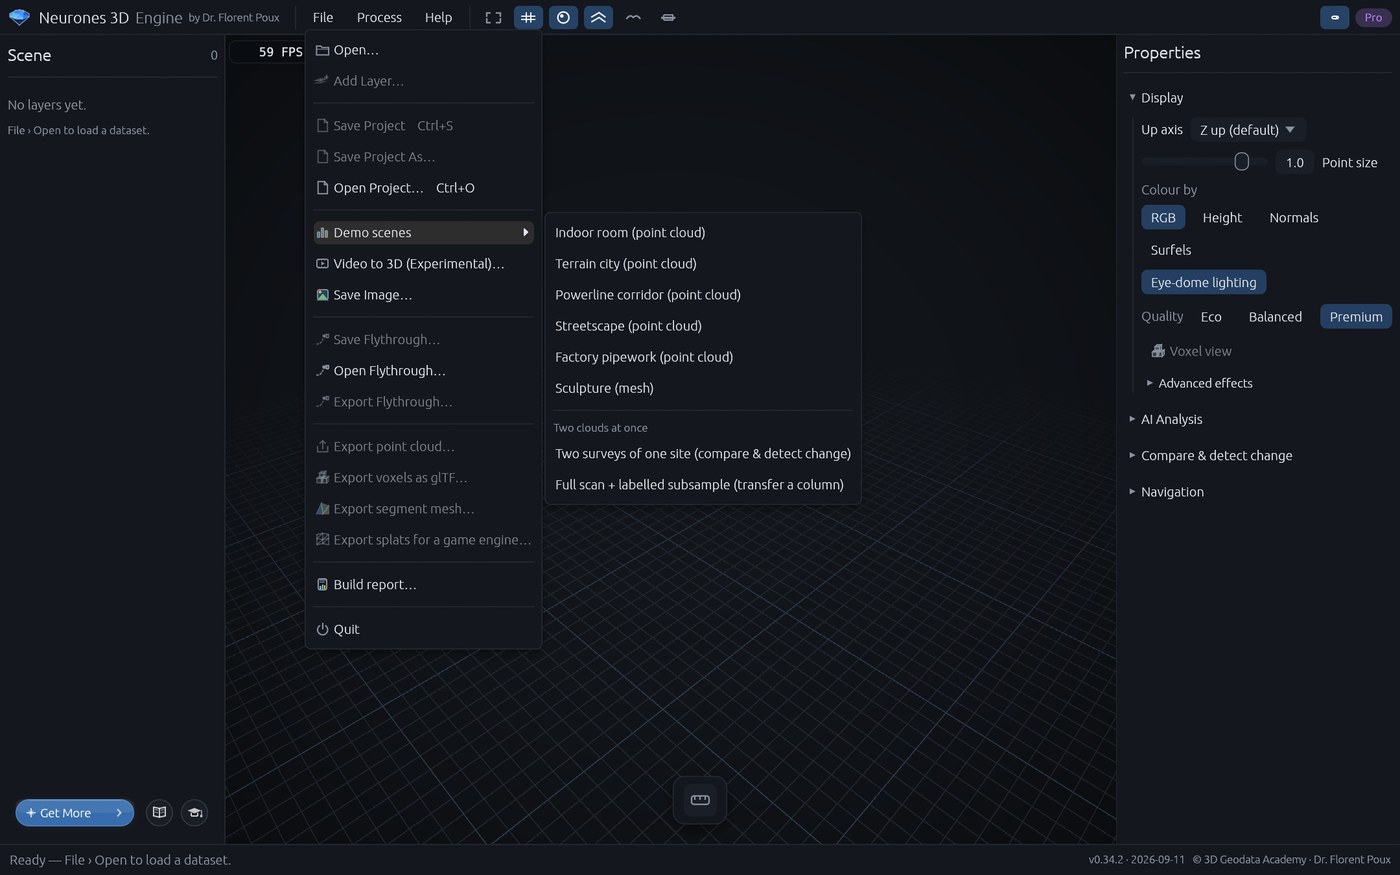Load Terrain city (point cloud) demo
This screenshot has width=1400, height=875.
(x=702, y=264)
